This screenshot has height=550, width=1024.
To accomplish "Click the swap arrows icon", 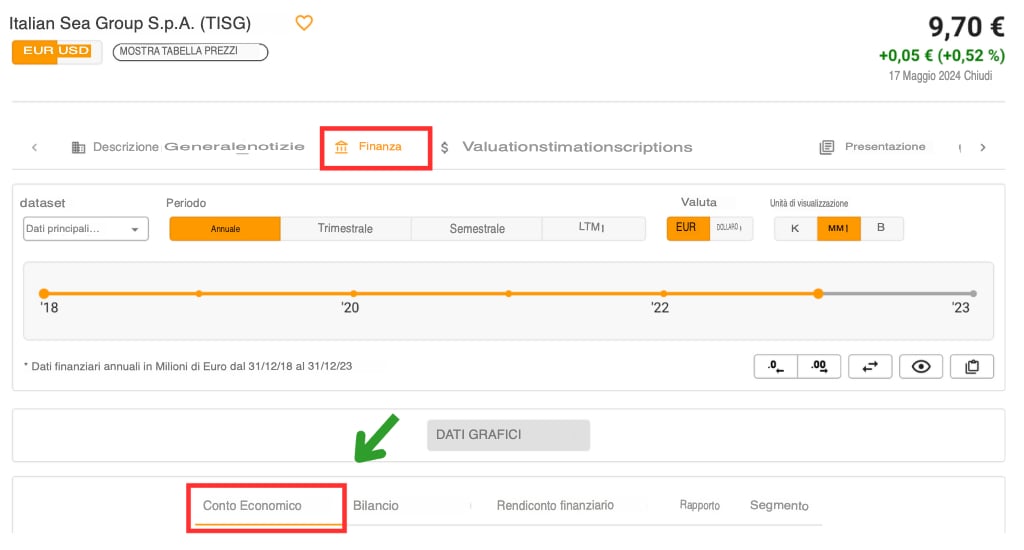I will coord(870,367).
